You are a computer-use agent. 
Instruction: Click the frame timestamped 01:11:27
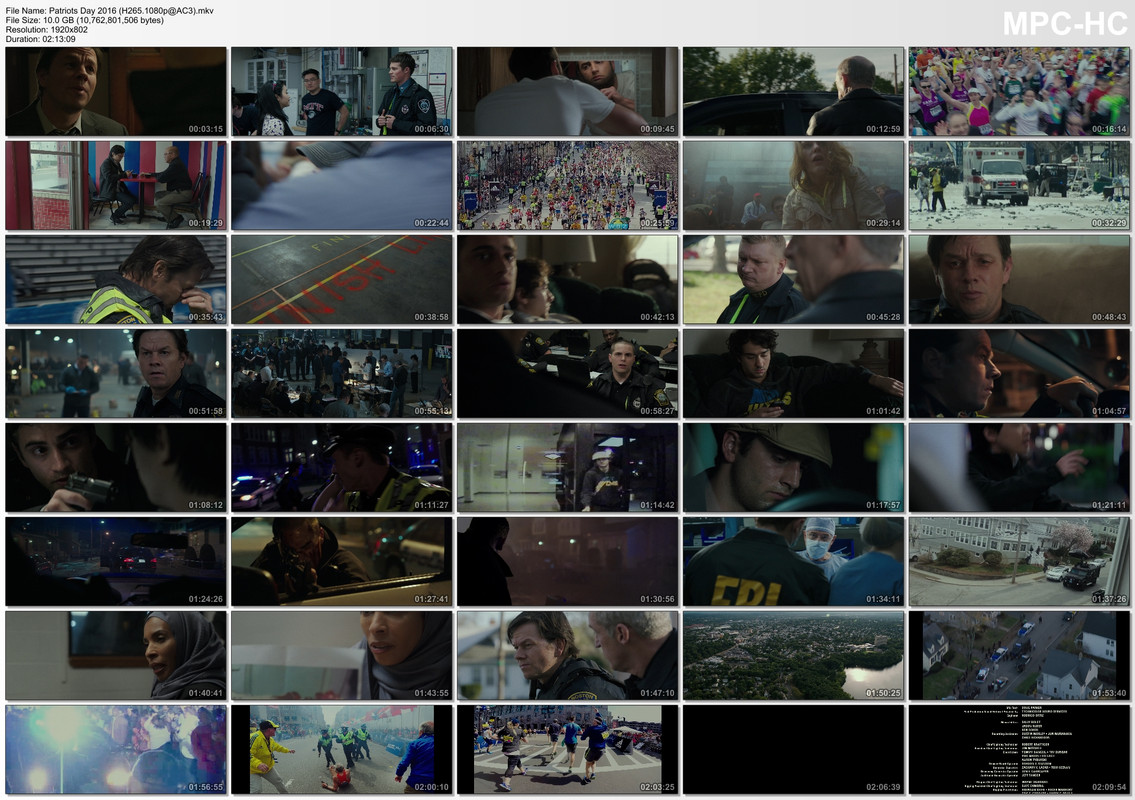pyautogui.click(x=342, y=468)
